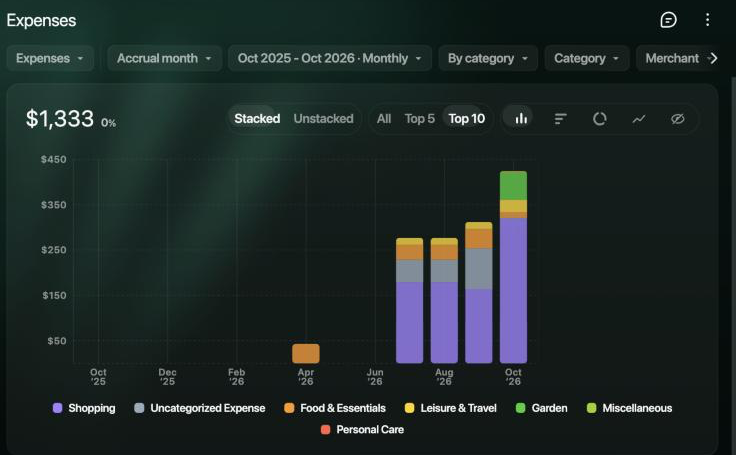Click the $1,333 total amount
736x455 pixels.
(x=60, y=119)
